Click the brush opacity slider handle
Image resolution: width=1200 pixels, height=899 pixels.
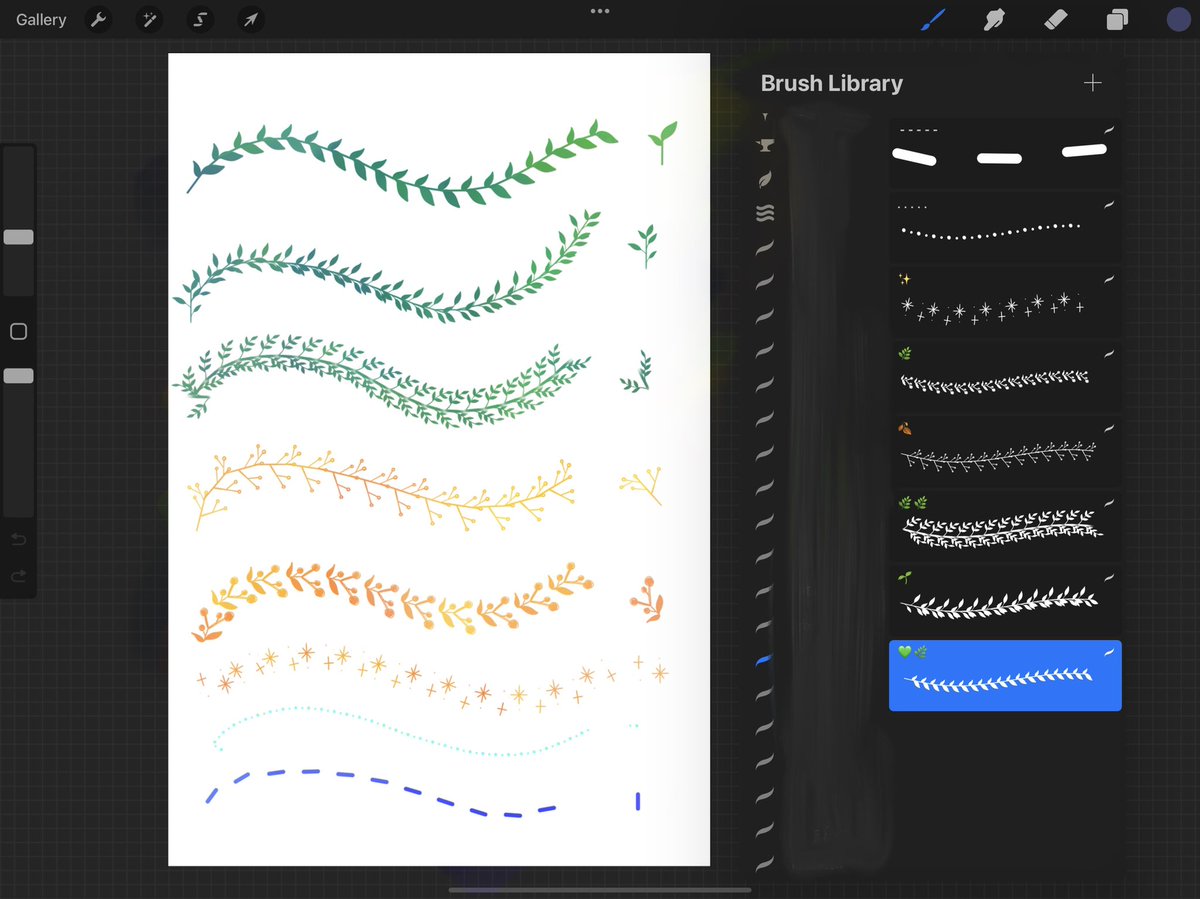pos(18,376)
